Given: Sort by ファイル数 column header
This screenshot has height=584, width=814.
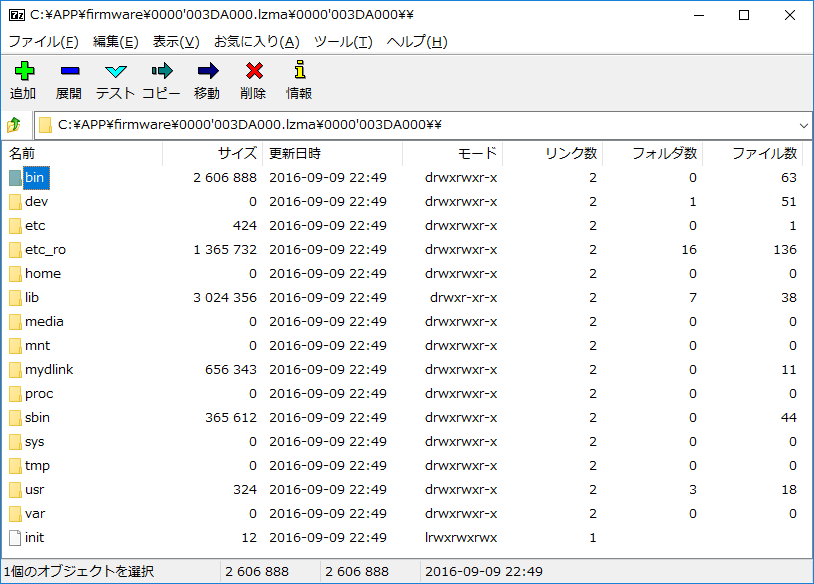Looking at the screenshot, I should (x=753, y=153).
